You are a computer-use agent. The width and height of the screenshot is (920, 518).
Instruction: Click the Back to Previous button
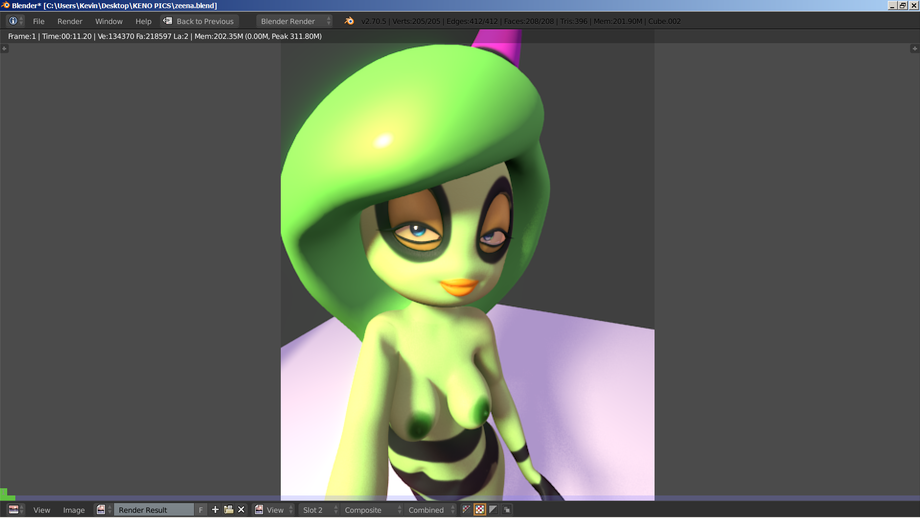click(199, 21)
